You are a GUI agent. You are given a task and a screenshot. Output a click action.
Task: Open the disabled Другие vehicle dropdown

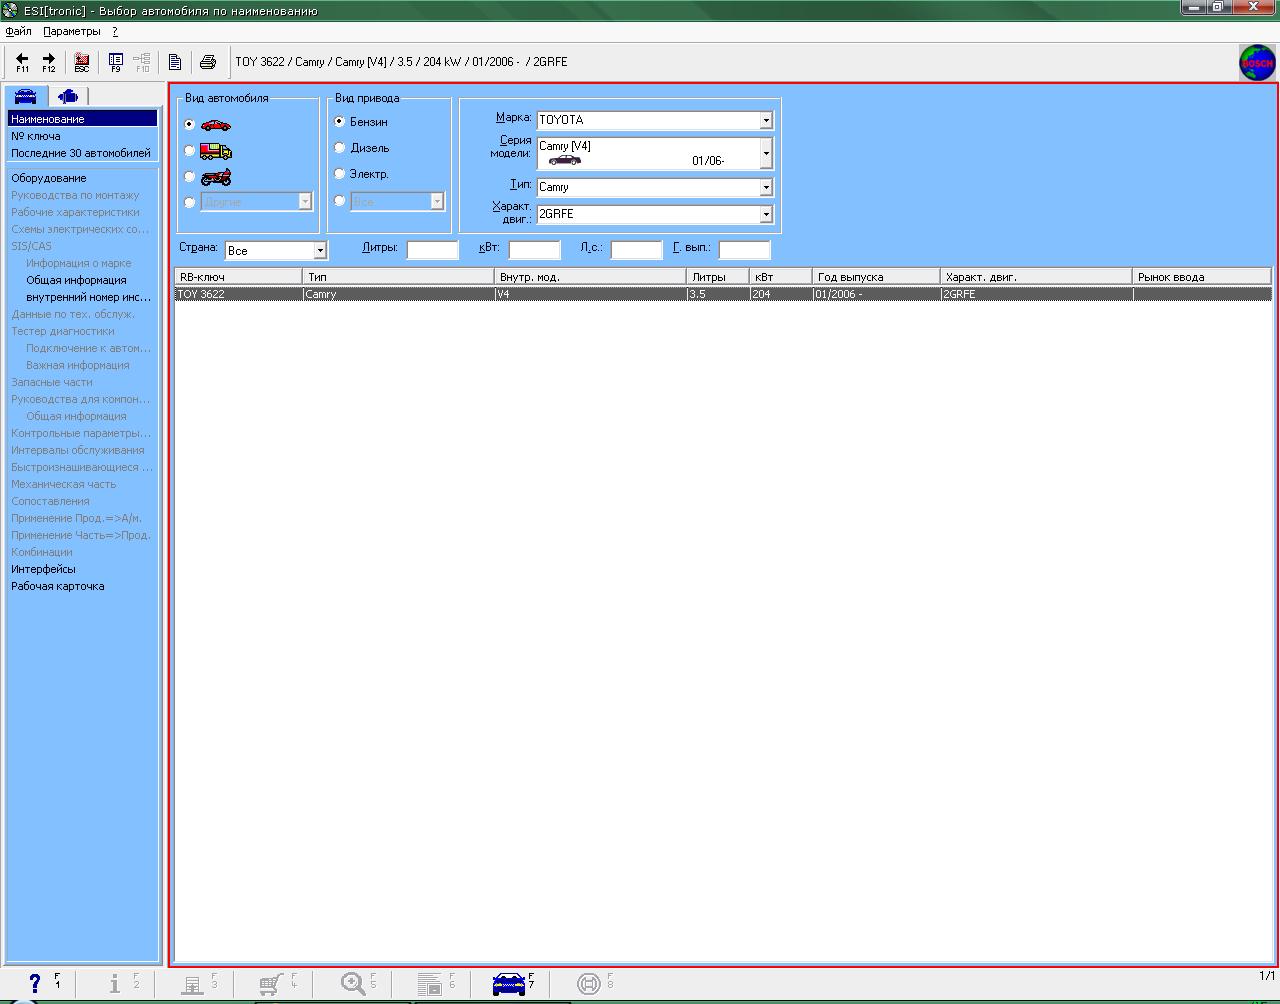point(305,202)
